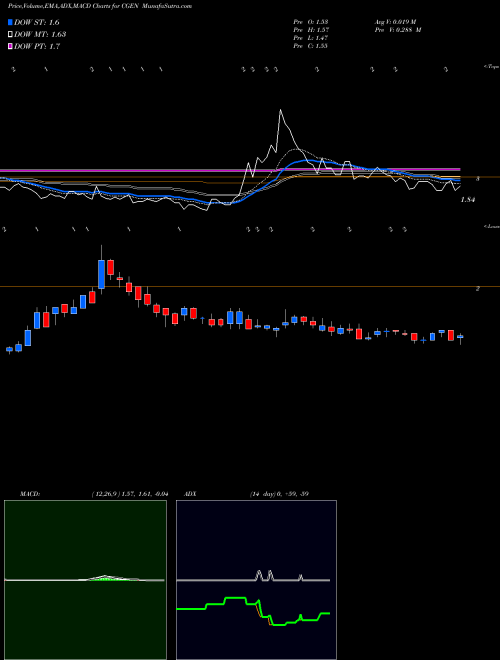Click the 1.84 price value label
Screen dimensions: 500x660
(468, 200)
